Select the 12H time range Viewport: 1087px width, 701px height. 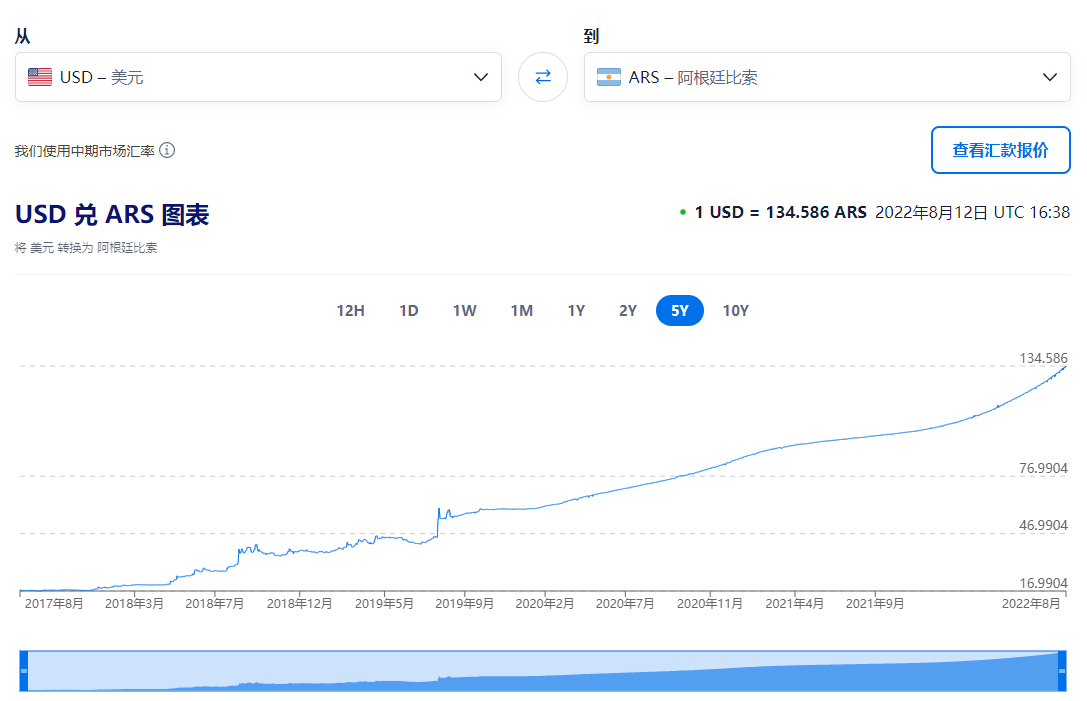click(351, 311)
